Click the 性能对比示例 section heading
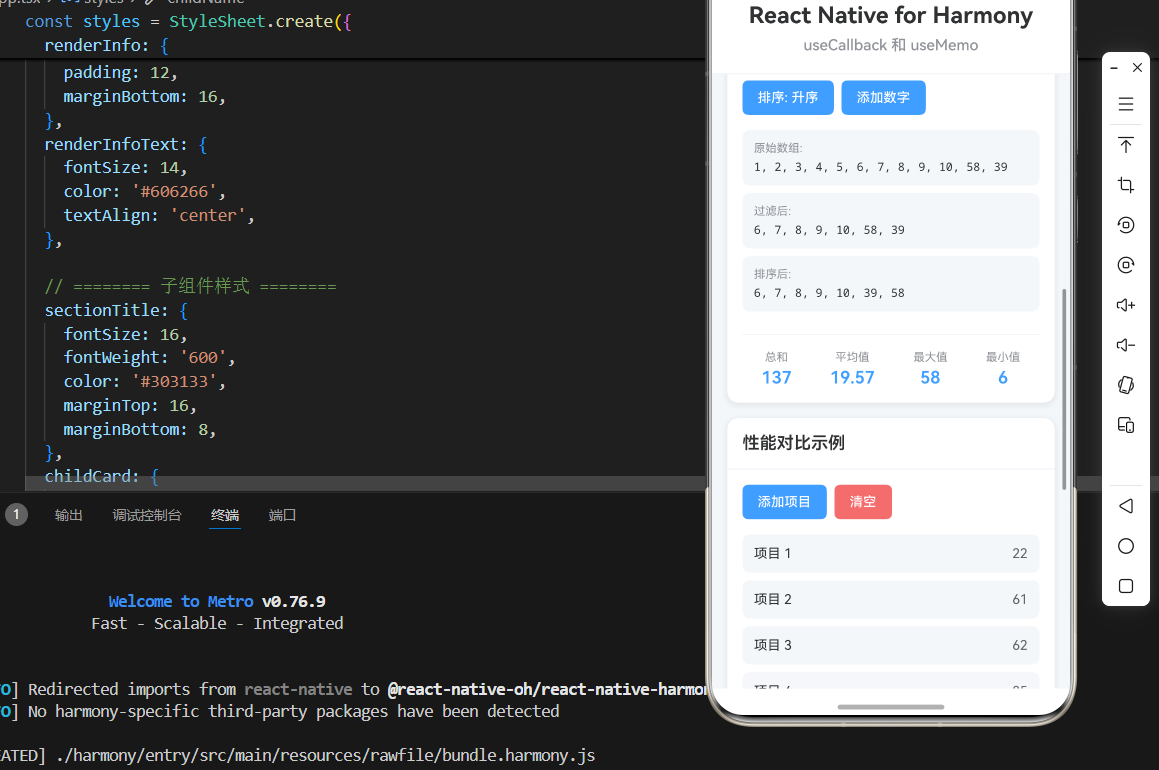The image size is (1159, 770). (793, 443)
